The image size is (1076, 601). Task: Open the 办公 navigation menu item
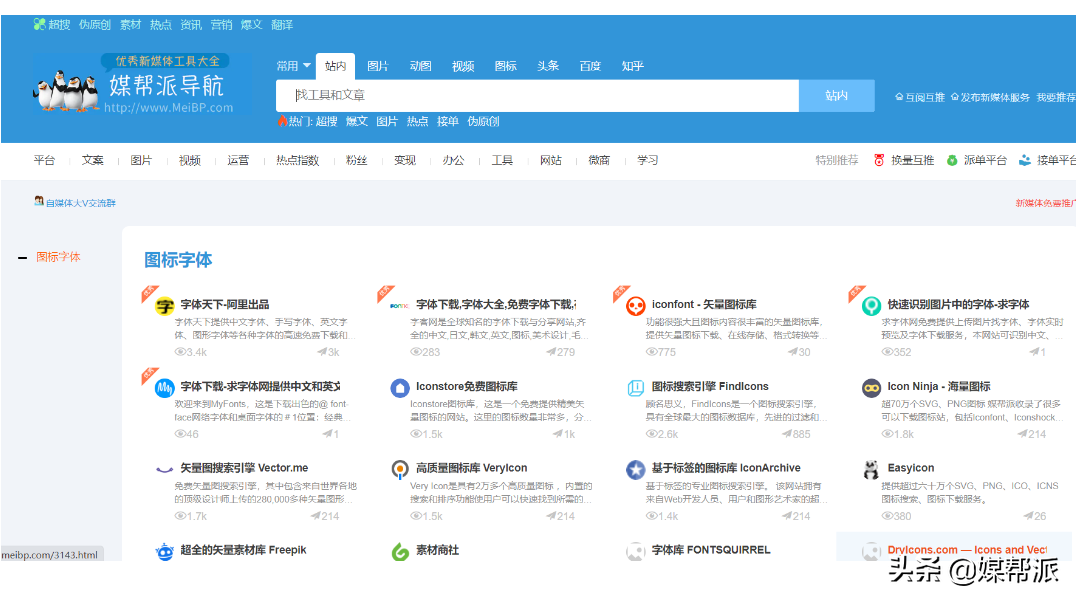tap(453, 160)
